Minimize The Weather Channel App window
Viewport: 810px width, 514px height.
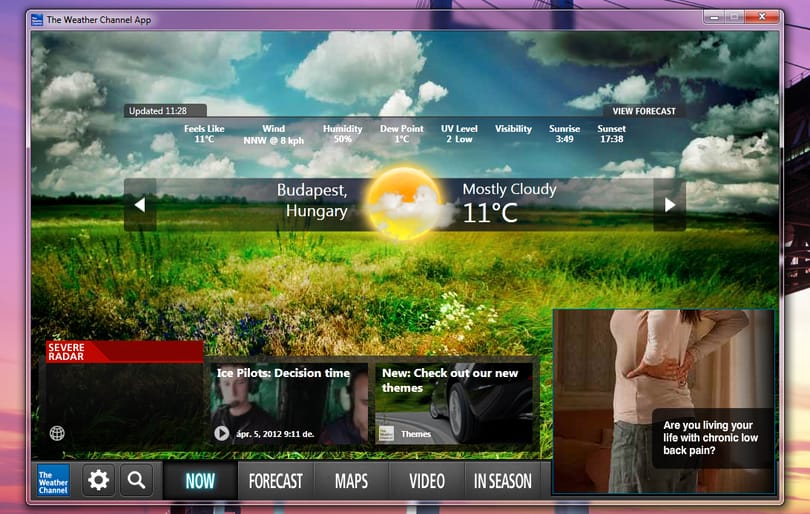714,18
